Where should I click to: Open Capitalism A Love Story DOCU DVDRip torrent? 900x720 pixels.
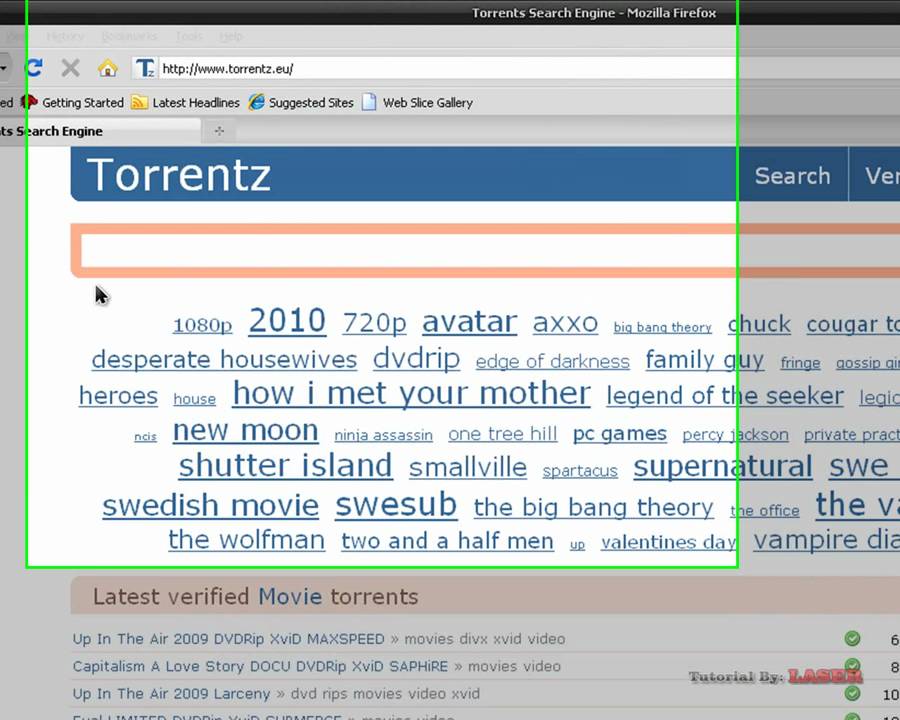260,666
